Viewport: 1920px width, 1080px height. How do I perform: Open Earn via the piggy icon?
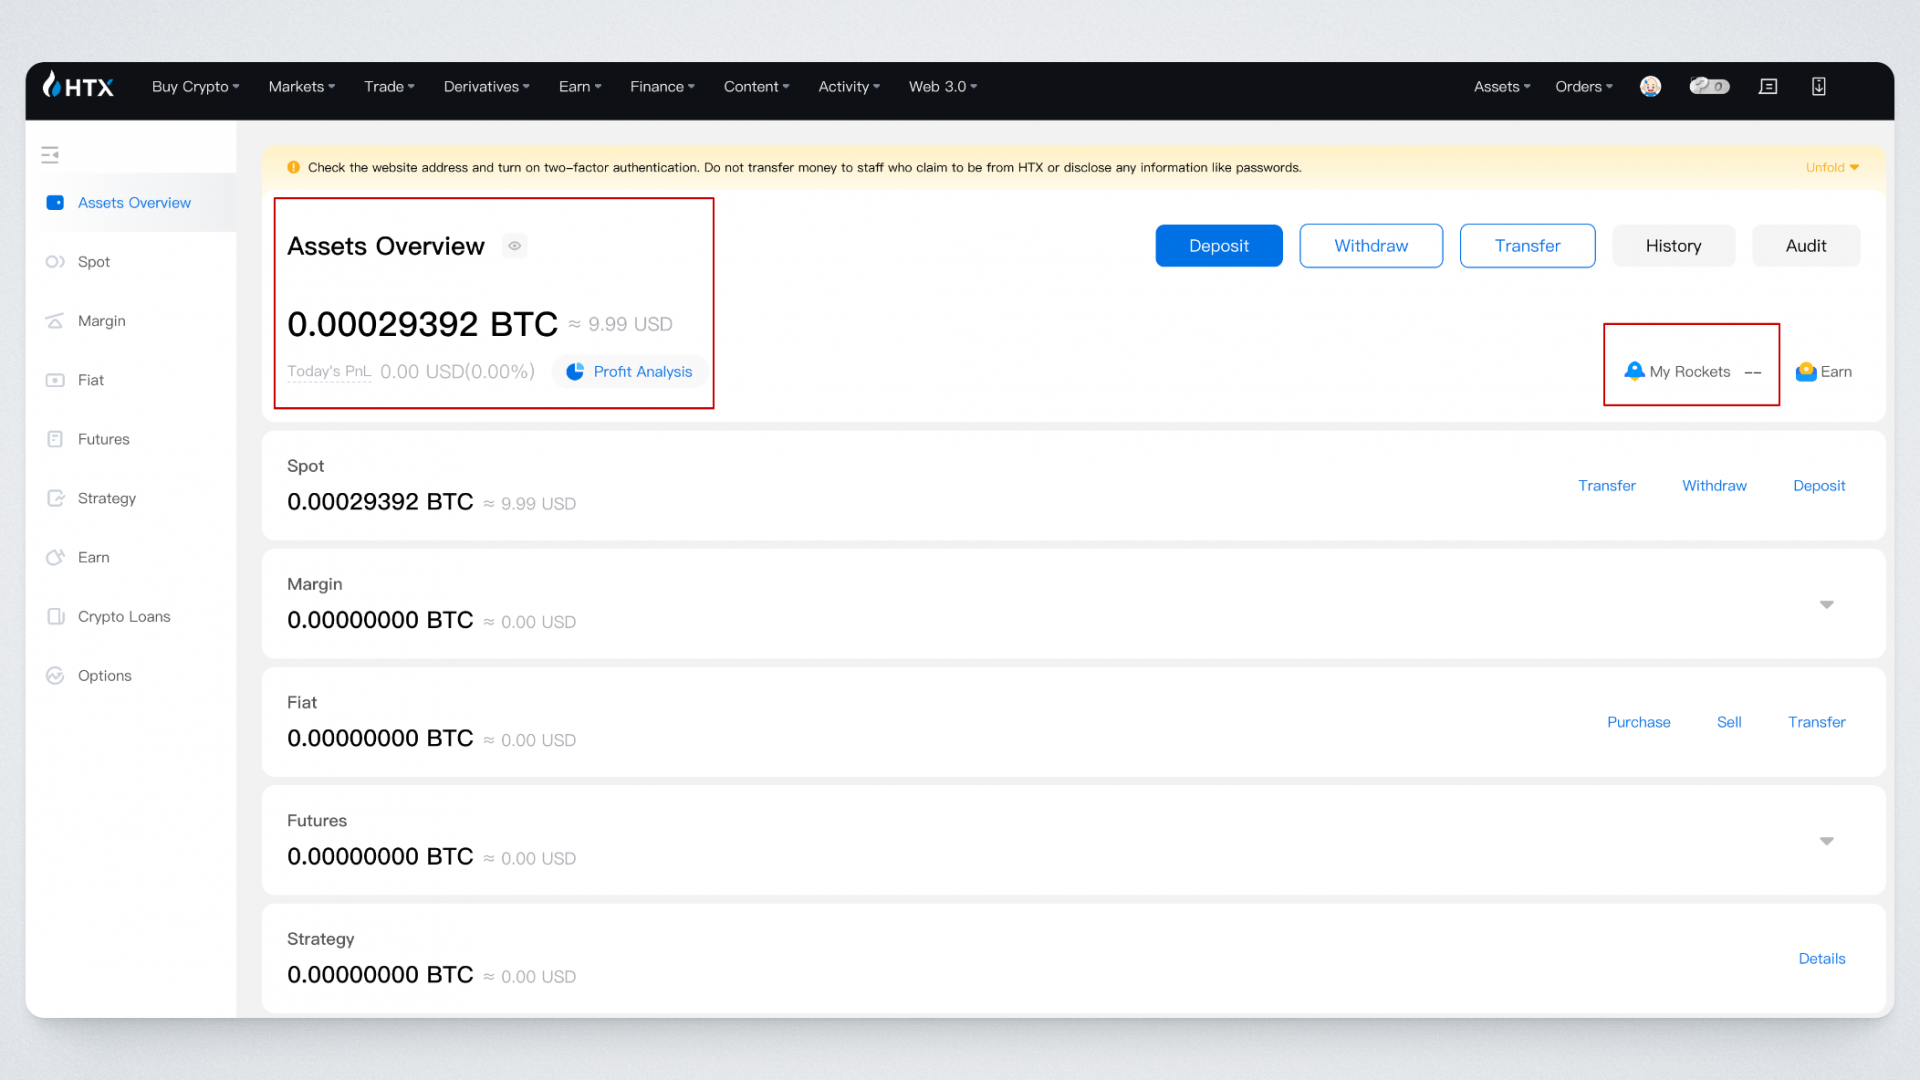click(1806, 371)
